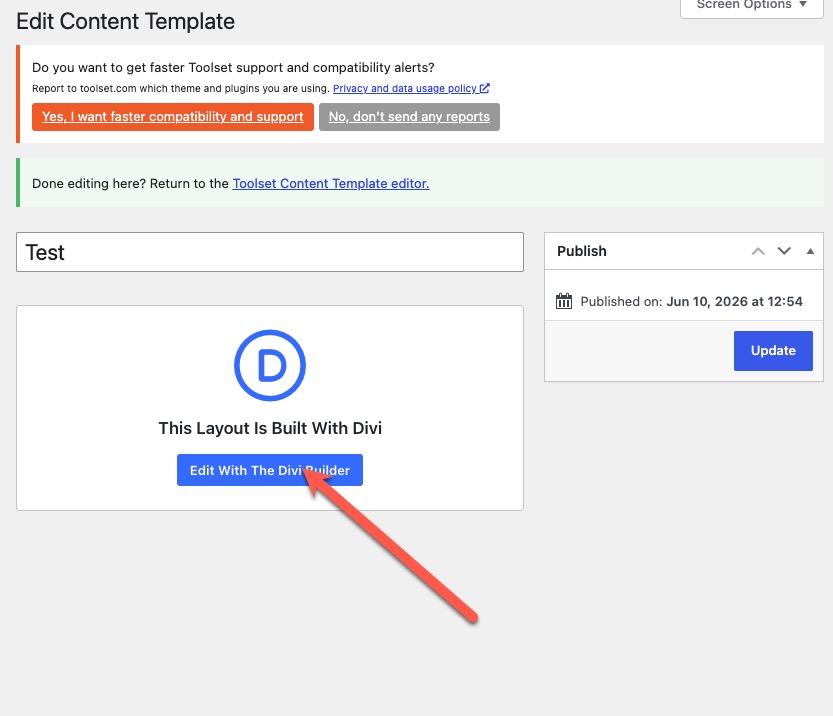Click the Published on date text
Screen dimensions: 833x716
tap(734, 301)
